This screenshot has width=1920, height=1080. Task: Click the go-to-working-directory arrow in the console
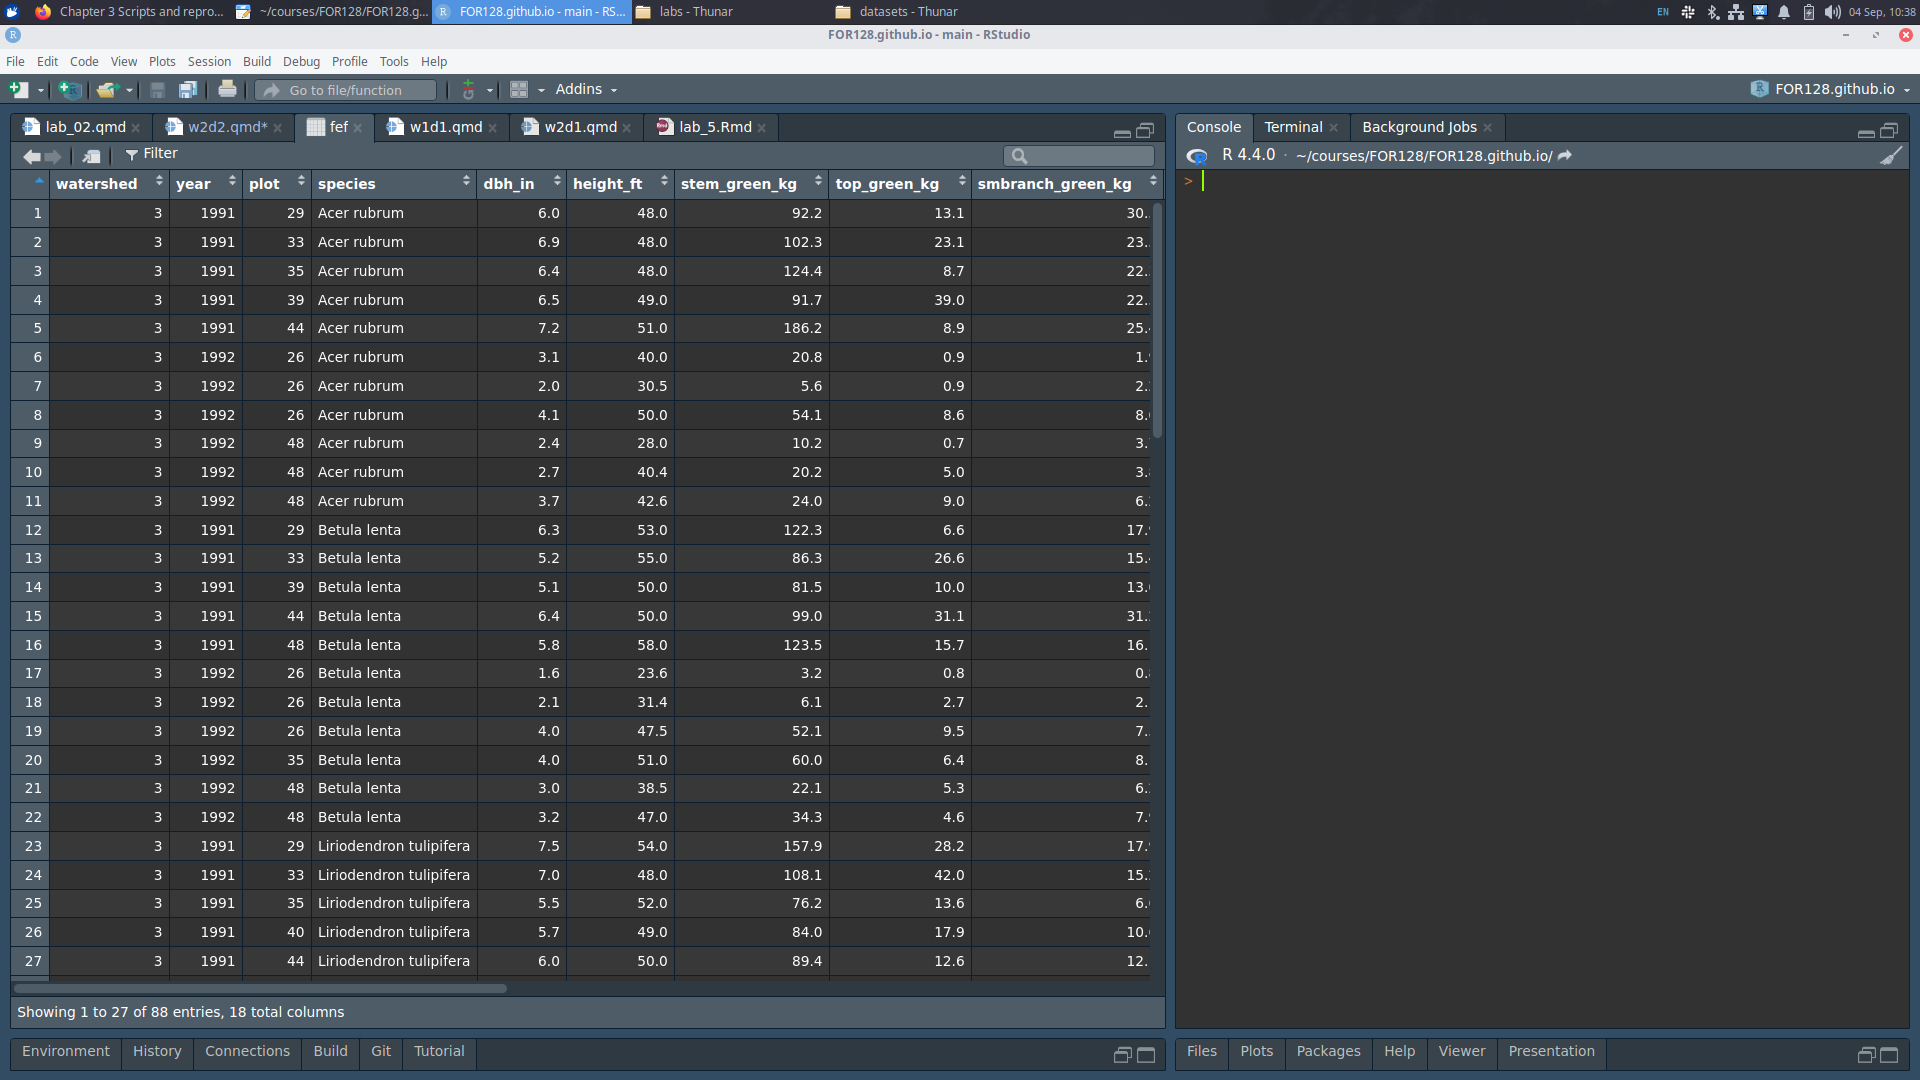1565,156
